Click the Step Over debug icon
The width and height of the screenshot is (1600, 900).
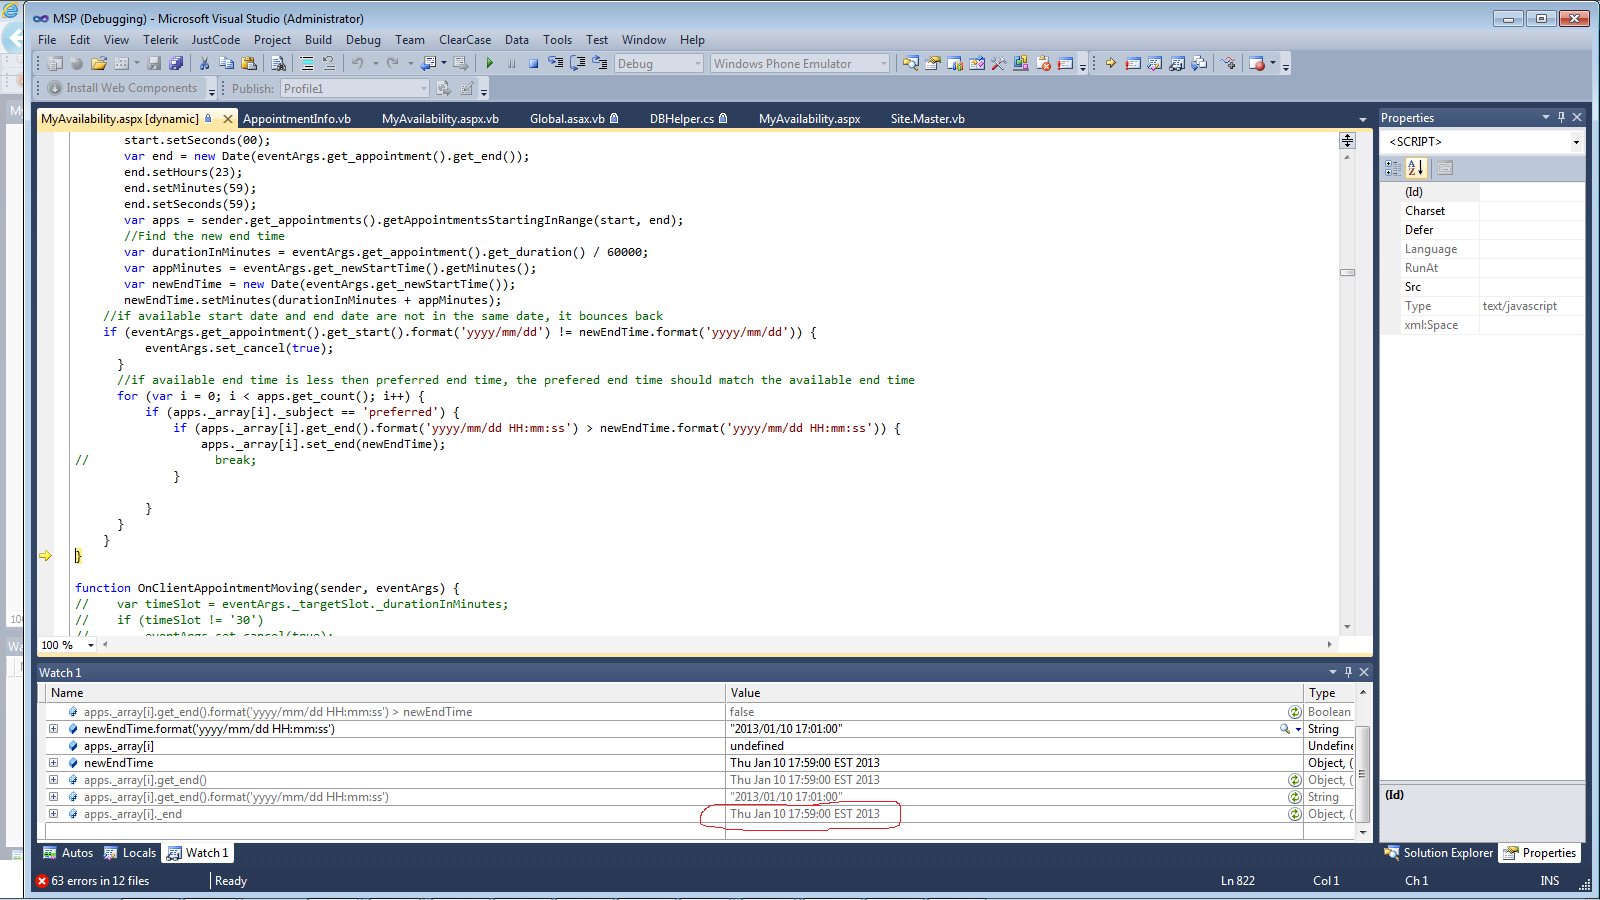click(577, 63)
